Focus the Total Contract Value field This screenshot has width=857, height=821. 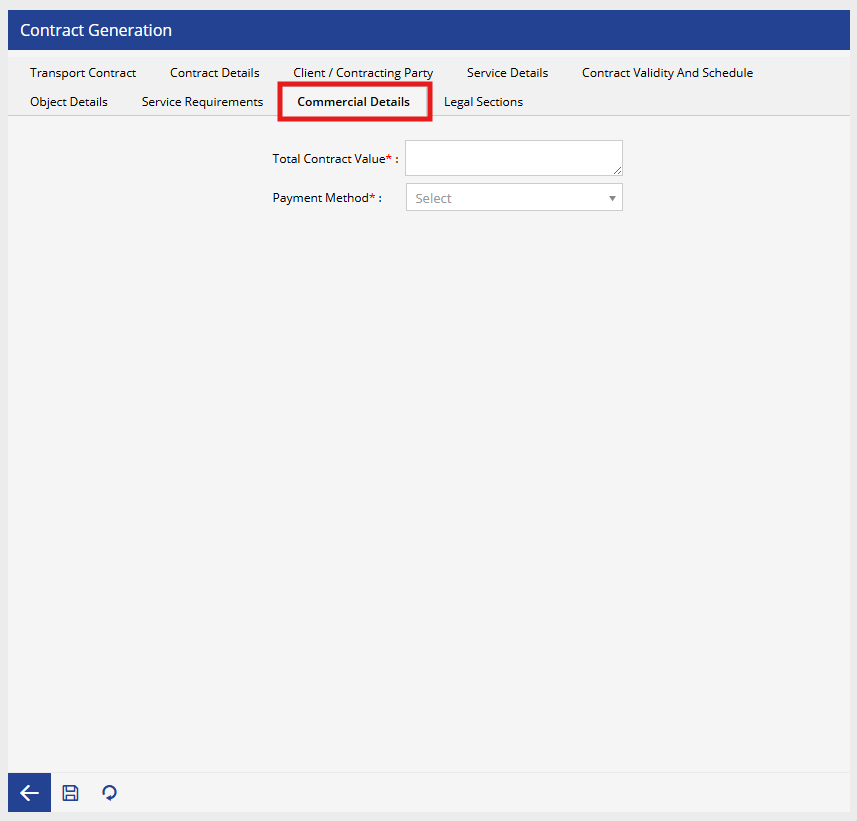[514, 158]
